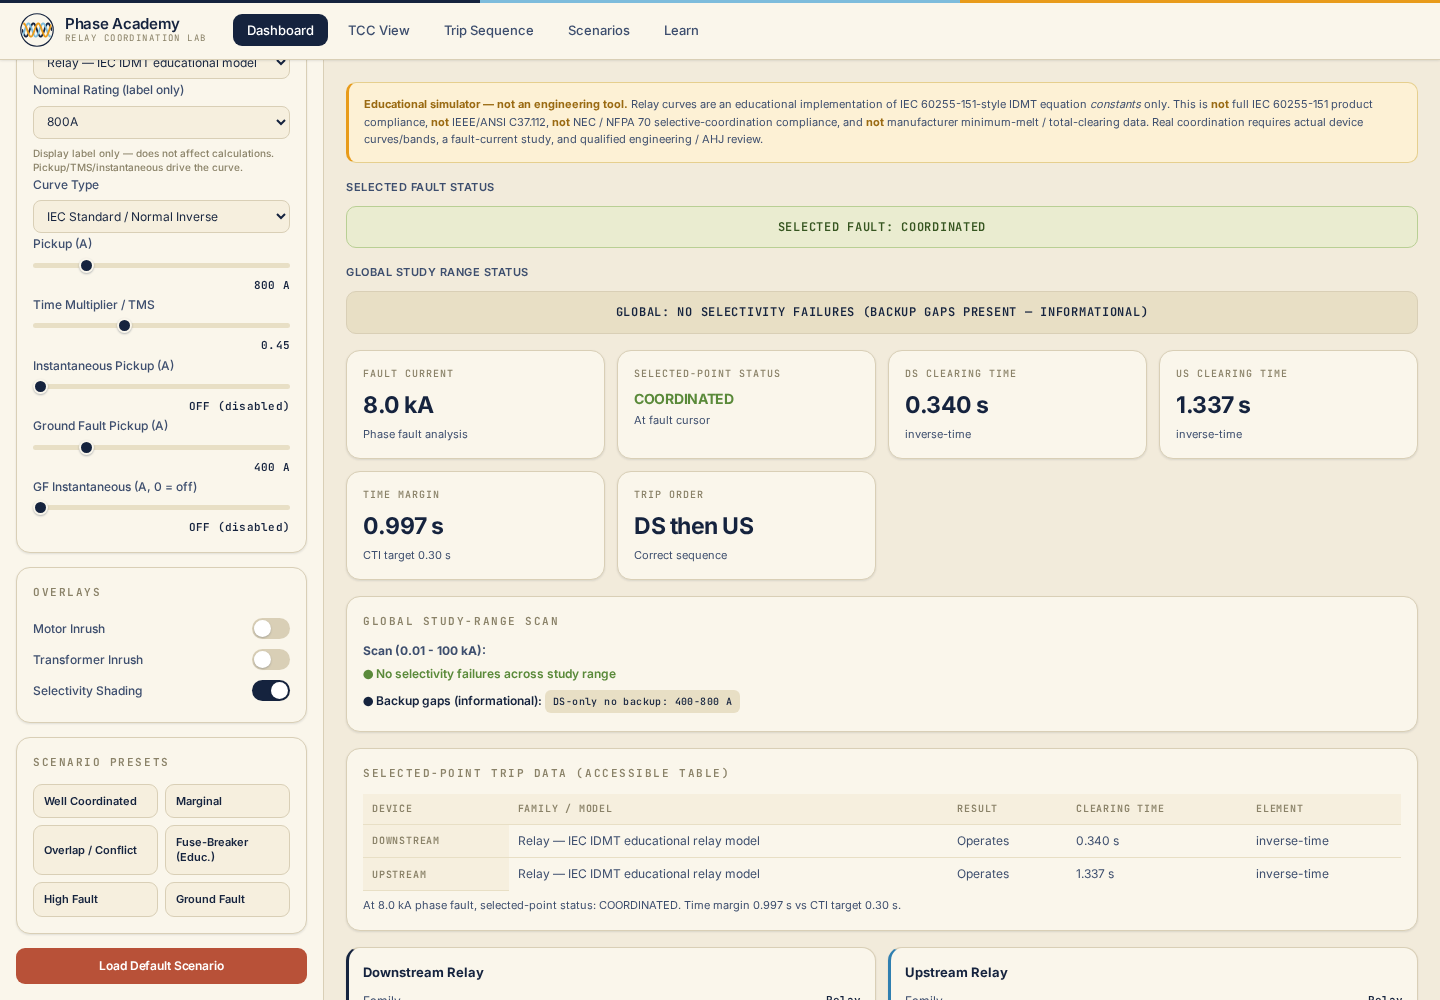This screenshot has width=1440, height=1000.
Task: Click the DS-only no backup 400-800 A tag
Action: [x=642, y=702]
